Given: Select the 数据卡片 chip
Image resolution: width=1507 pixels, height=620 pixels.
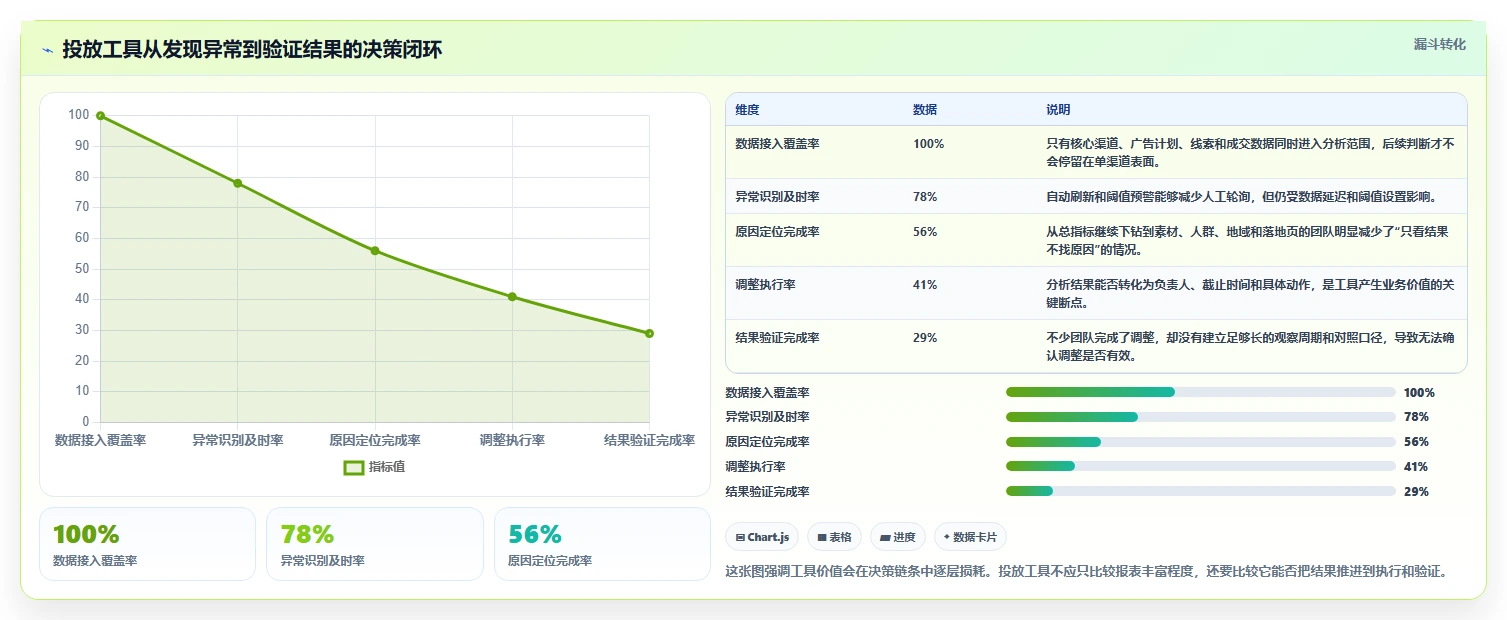Looking at the screenshot, I should (x=970, y=537).
